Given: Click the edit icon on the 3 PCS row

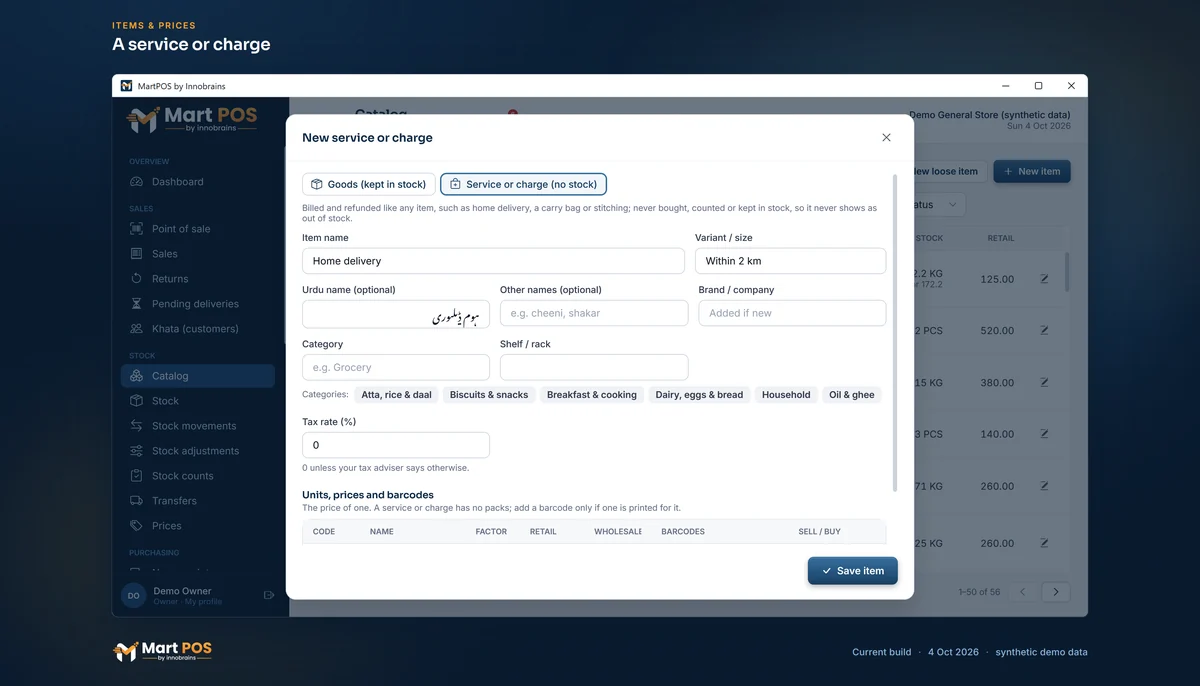Looking at the screenshot, I should pyautogui.click(x=1044, y=434).
